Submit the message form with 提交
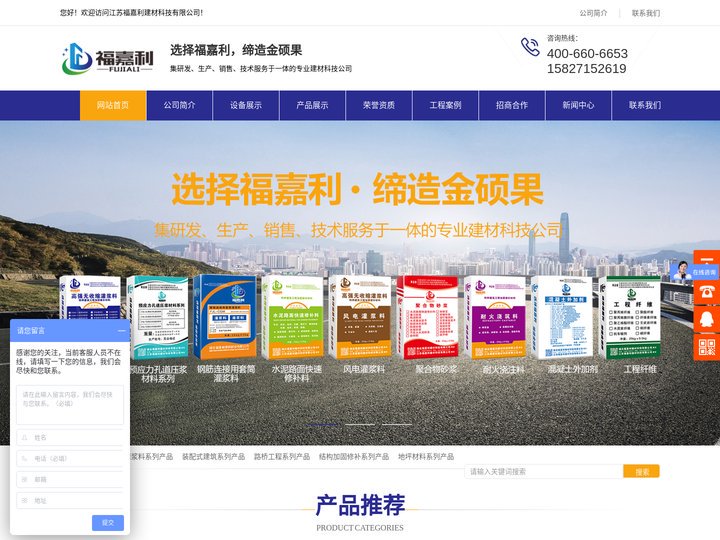This screenshot has width=720, height=540. tap(108, 523)
